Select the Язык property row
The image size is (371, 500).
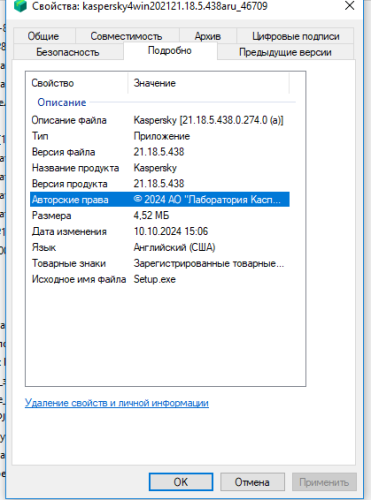pos(160,247)
